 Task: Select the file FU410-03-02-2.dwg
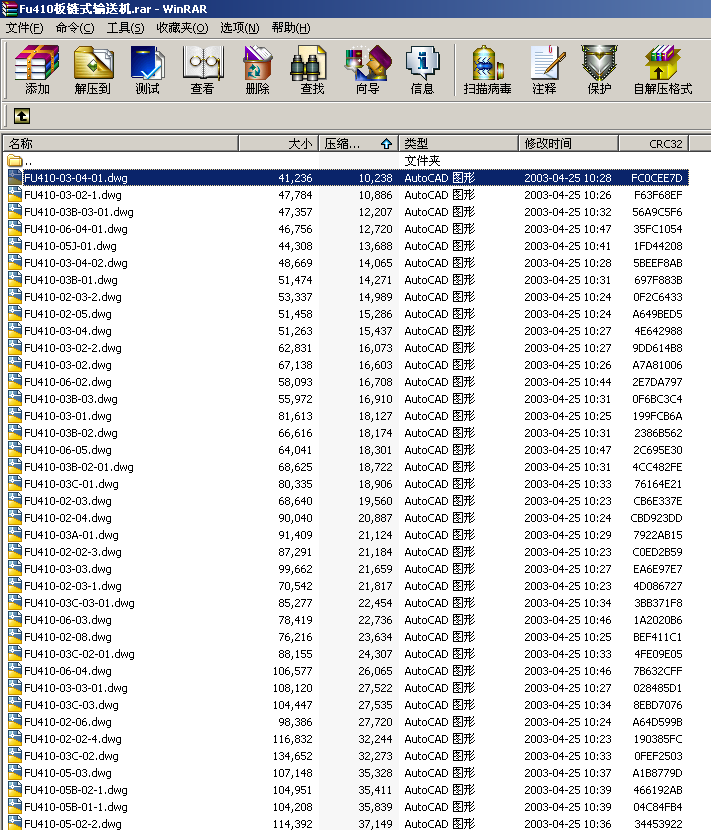[73, 348]
